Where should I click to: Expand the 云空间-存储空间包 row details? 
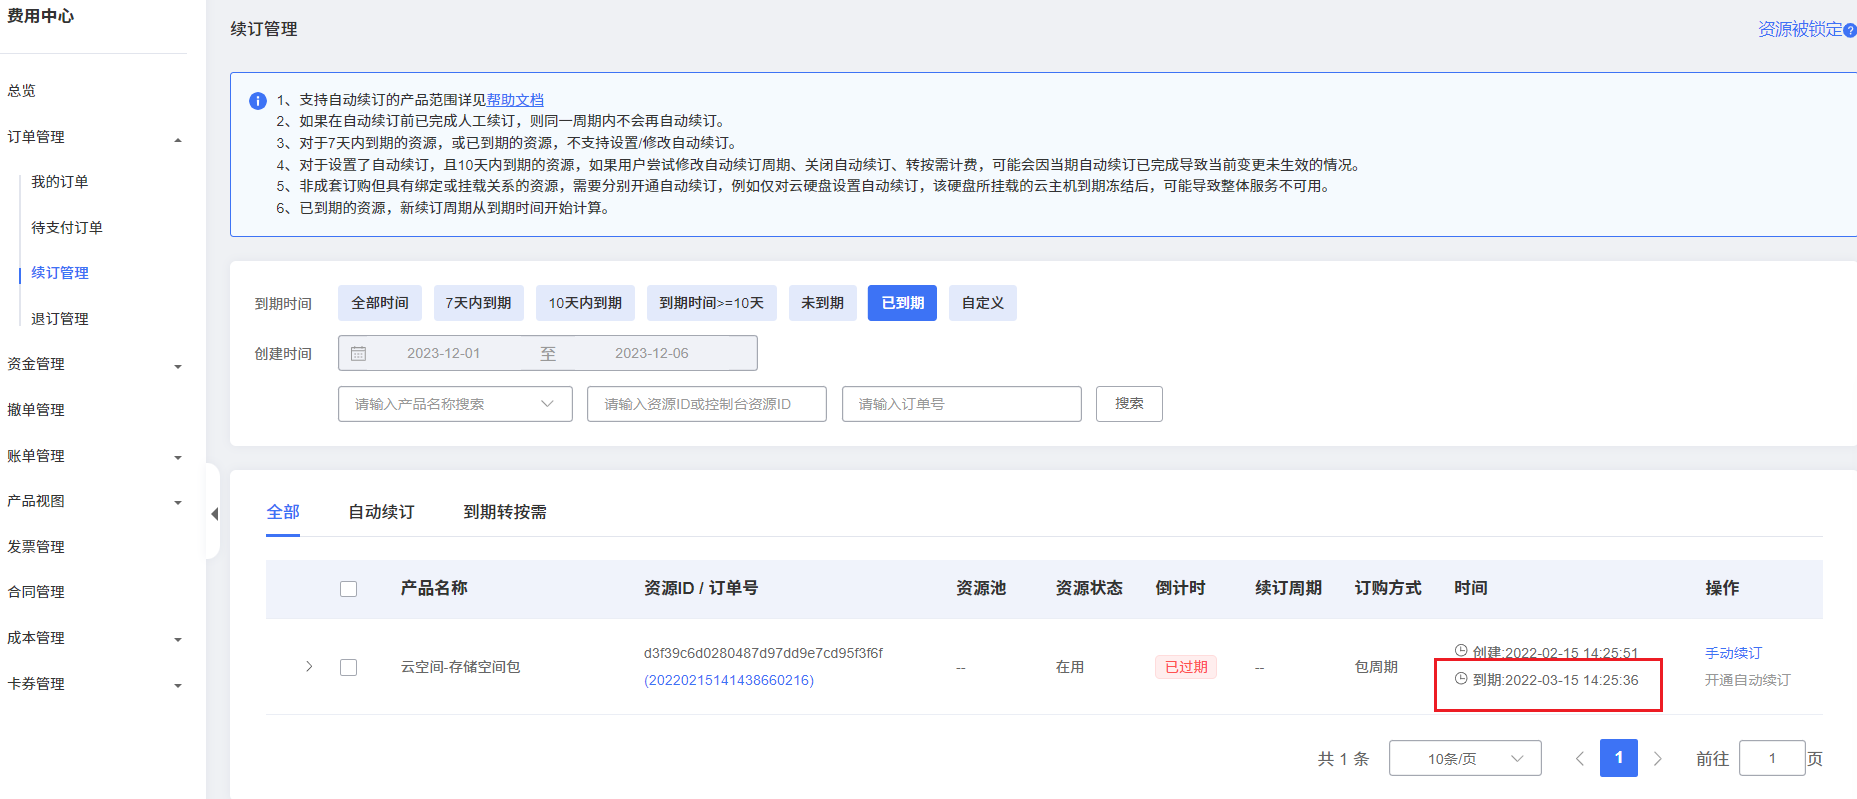click(x=309, y=667)
